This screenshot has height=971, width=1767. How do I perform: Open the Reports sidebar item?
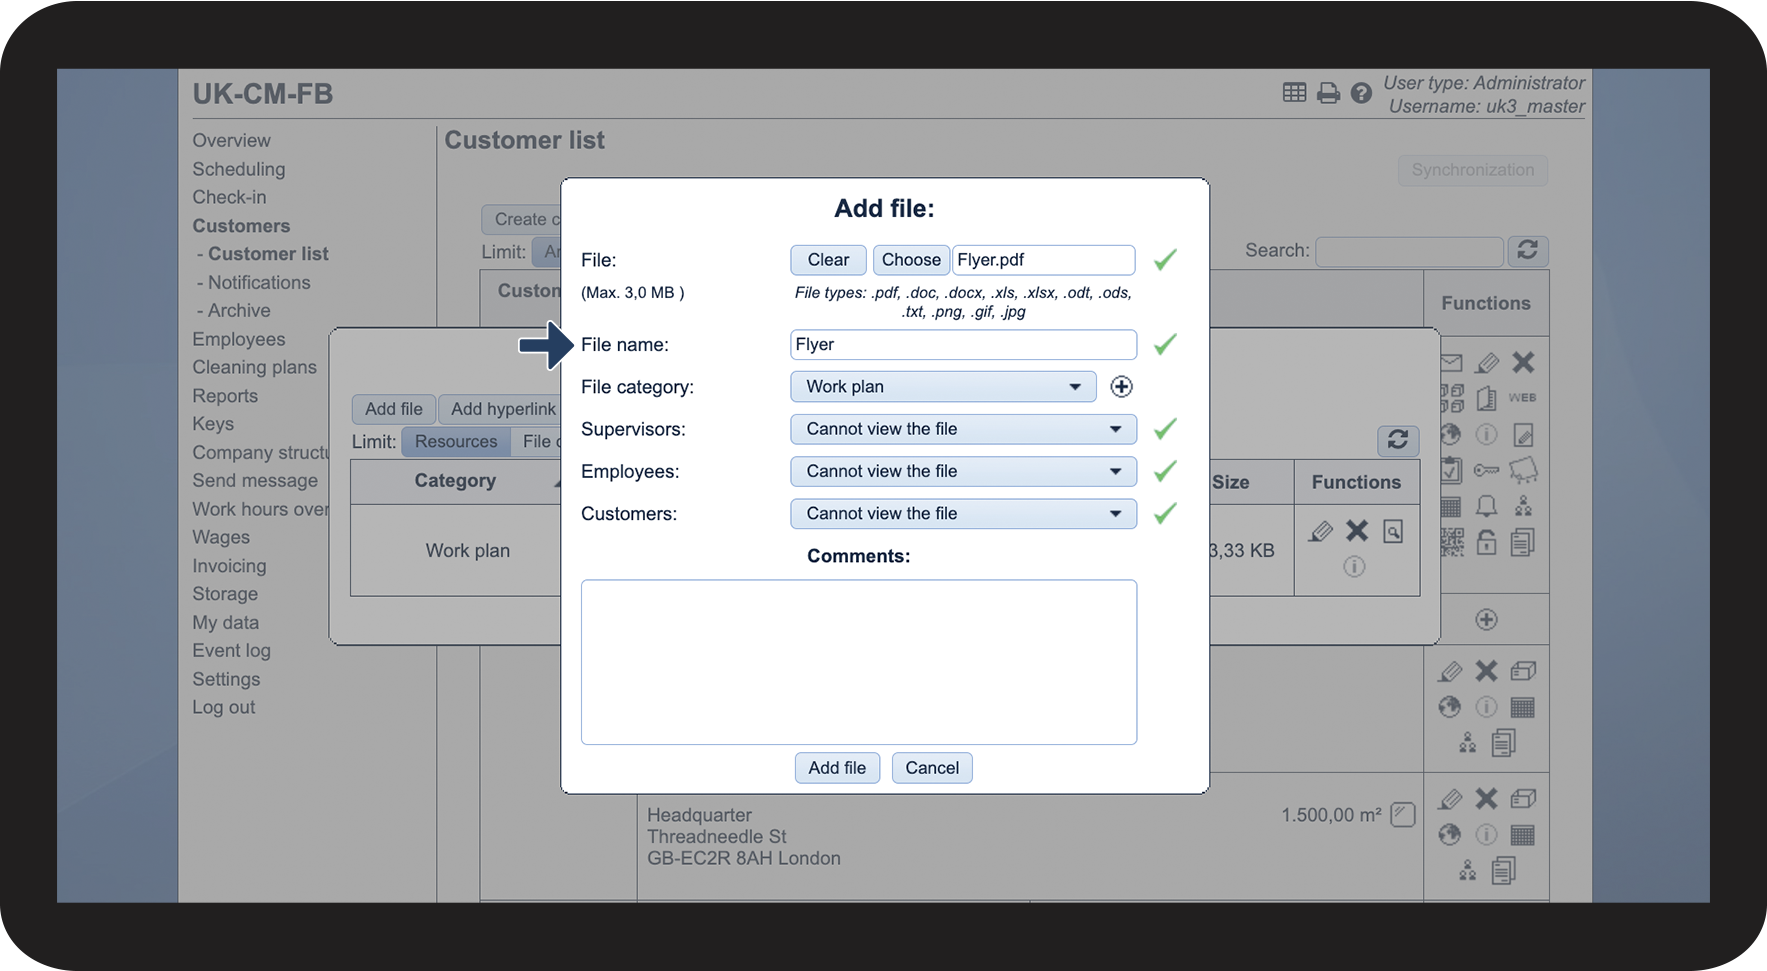tap(225, 396)
